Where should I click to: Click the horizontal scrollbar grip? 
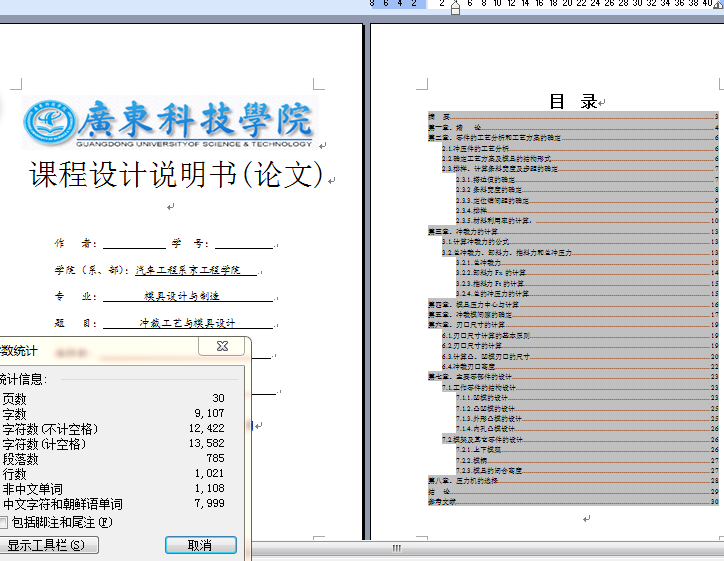(397, 548)
